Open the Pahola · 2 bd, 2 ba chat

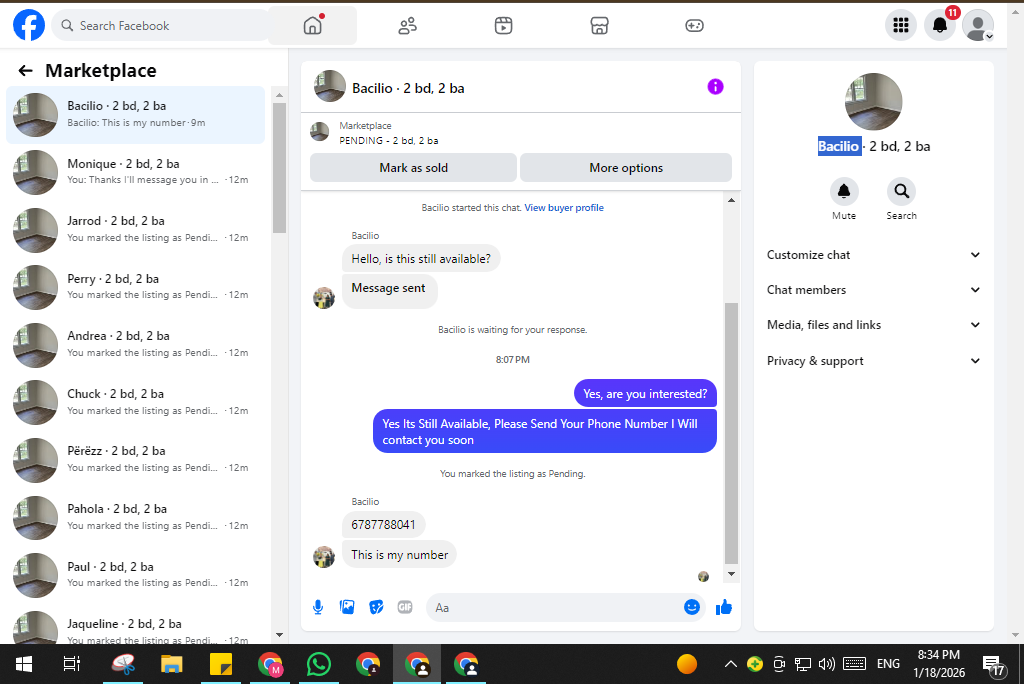136,517
